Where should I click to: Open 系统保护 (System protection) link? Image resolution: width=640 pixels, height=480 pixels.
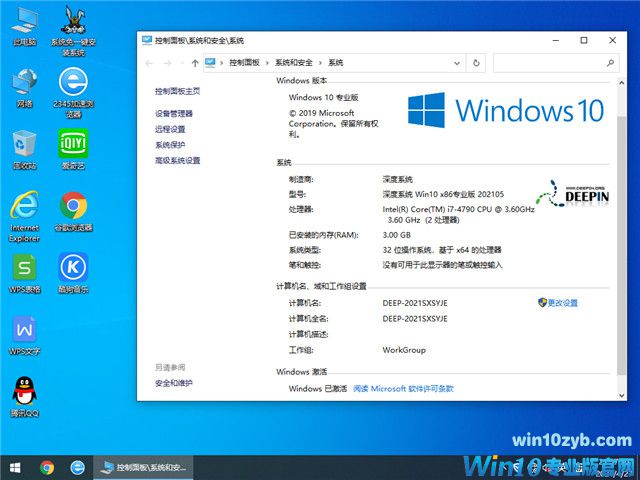[x=170, y=145]
